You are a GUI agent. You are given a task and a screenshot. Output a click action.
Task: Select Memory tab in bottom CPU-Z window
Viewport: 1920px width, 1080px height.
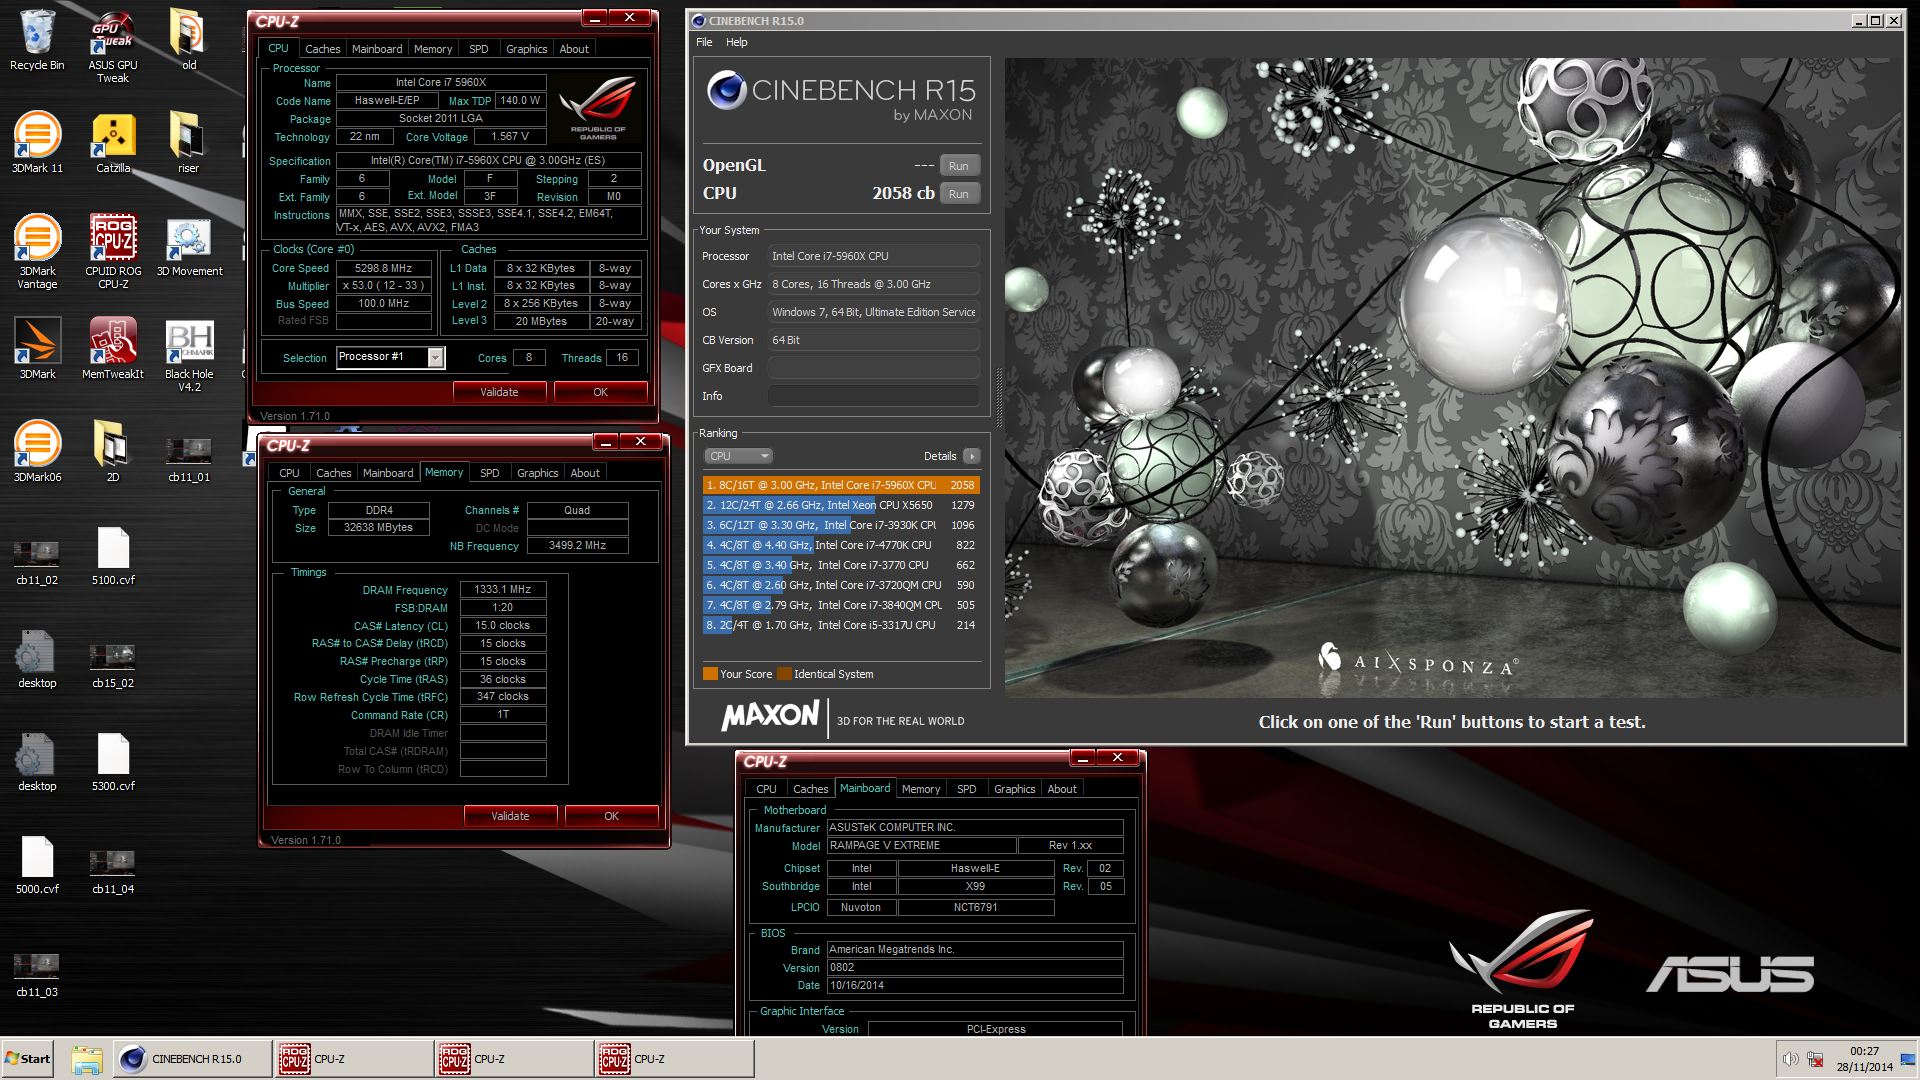click(920, 789)
